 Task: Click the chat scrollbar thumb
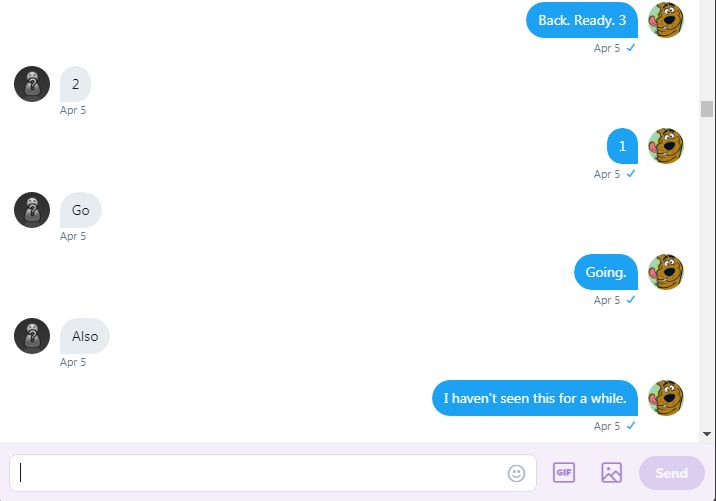click(707, 109)
